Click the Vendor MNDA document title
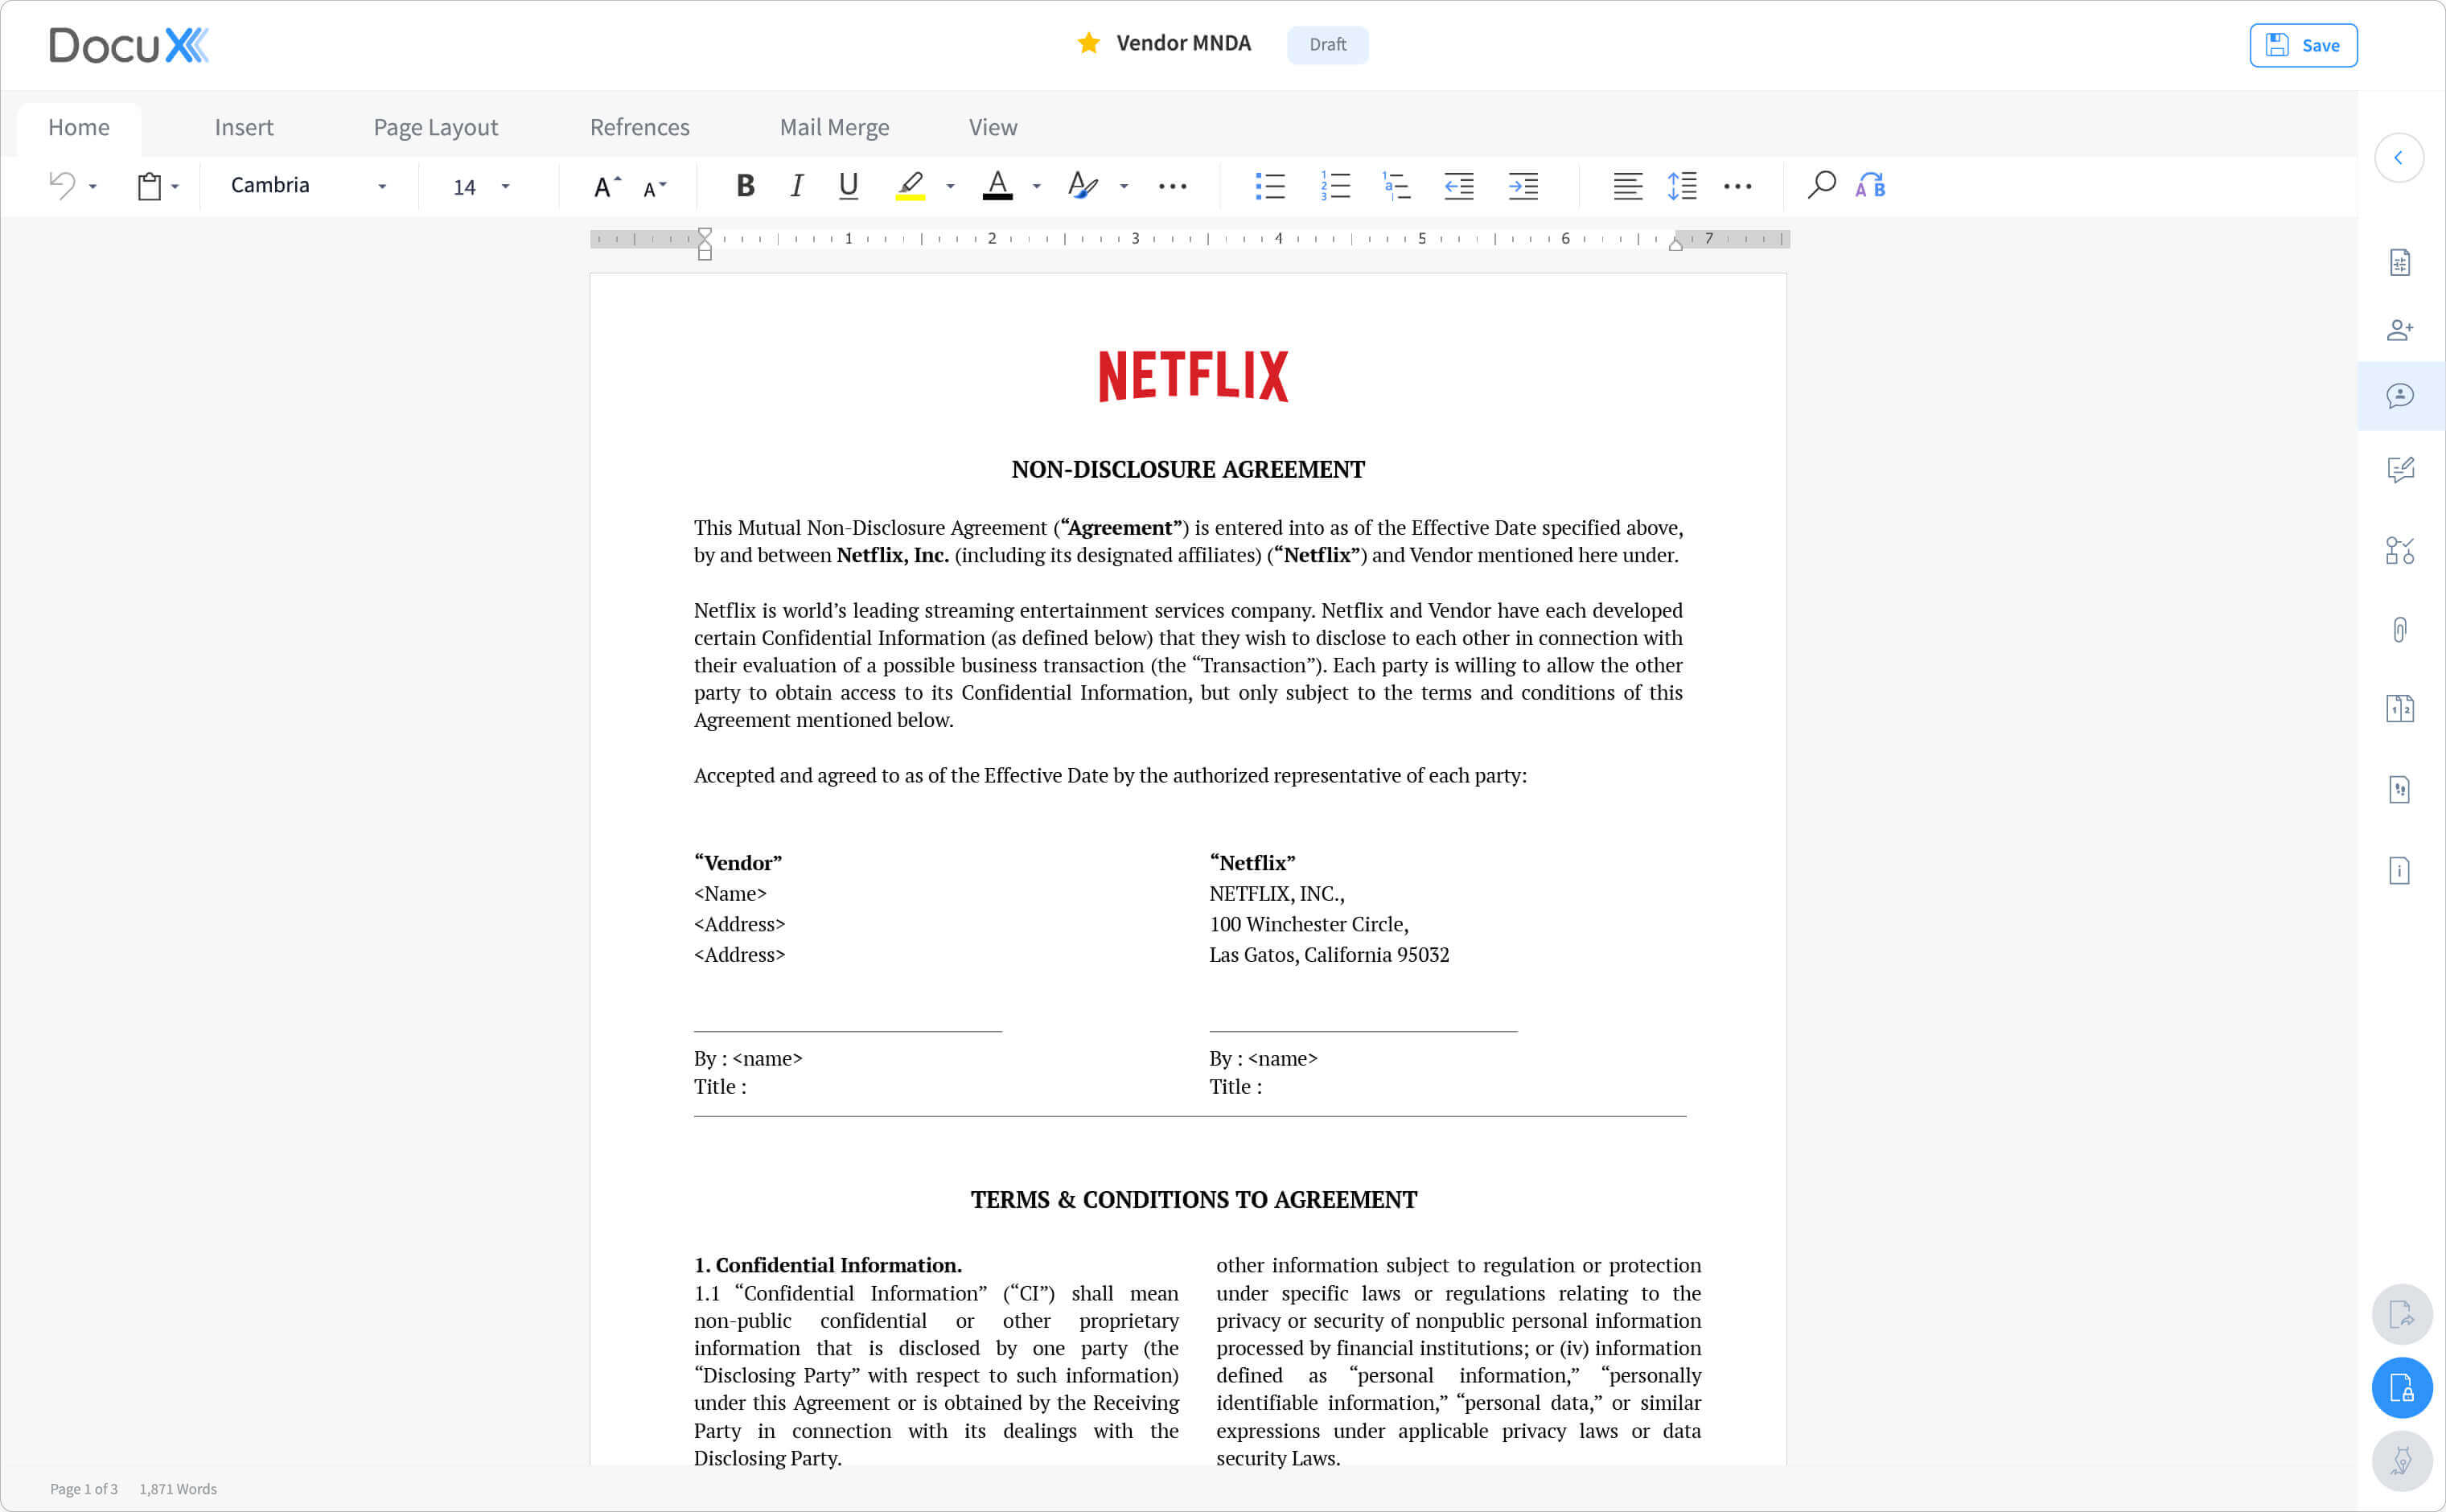Image resolution: width=2446 pixels, height=1512 pixels. (1183, 43)
